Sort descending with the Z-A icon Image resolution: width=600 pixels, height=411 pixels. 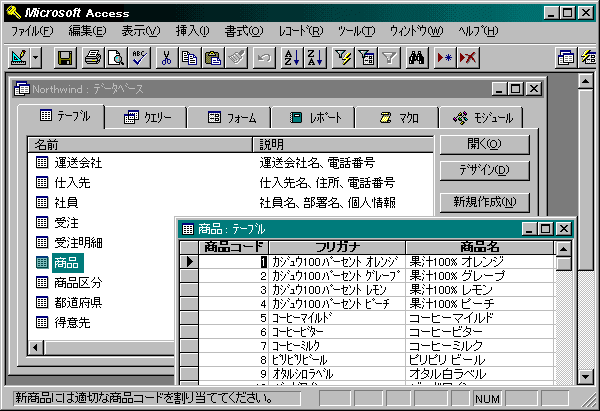point(315,58)
